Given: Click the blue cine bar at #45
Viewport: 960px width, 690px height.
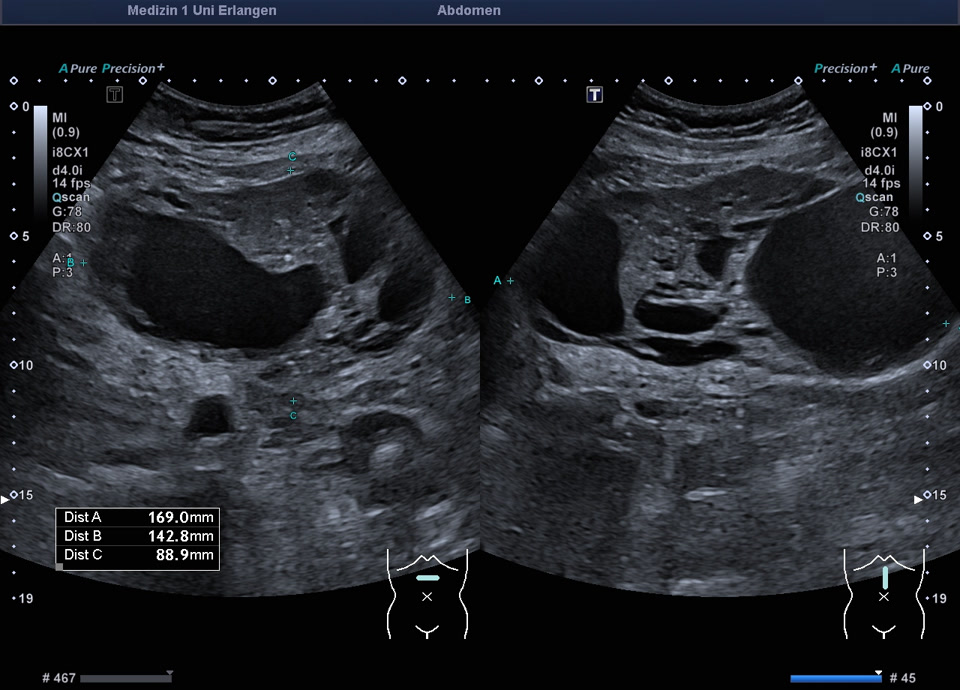Looking at the screenshot, I should click(x=836, y=678).
